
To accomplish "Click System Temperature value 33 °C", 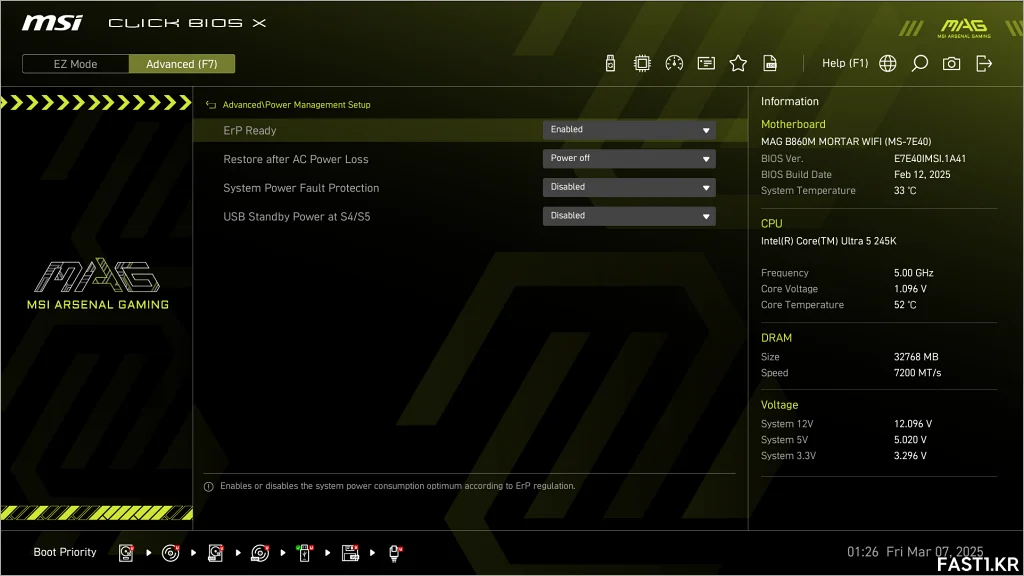I will [905, 191].
